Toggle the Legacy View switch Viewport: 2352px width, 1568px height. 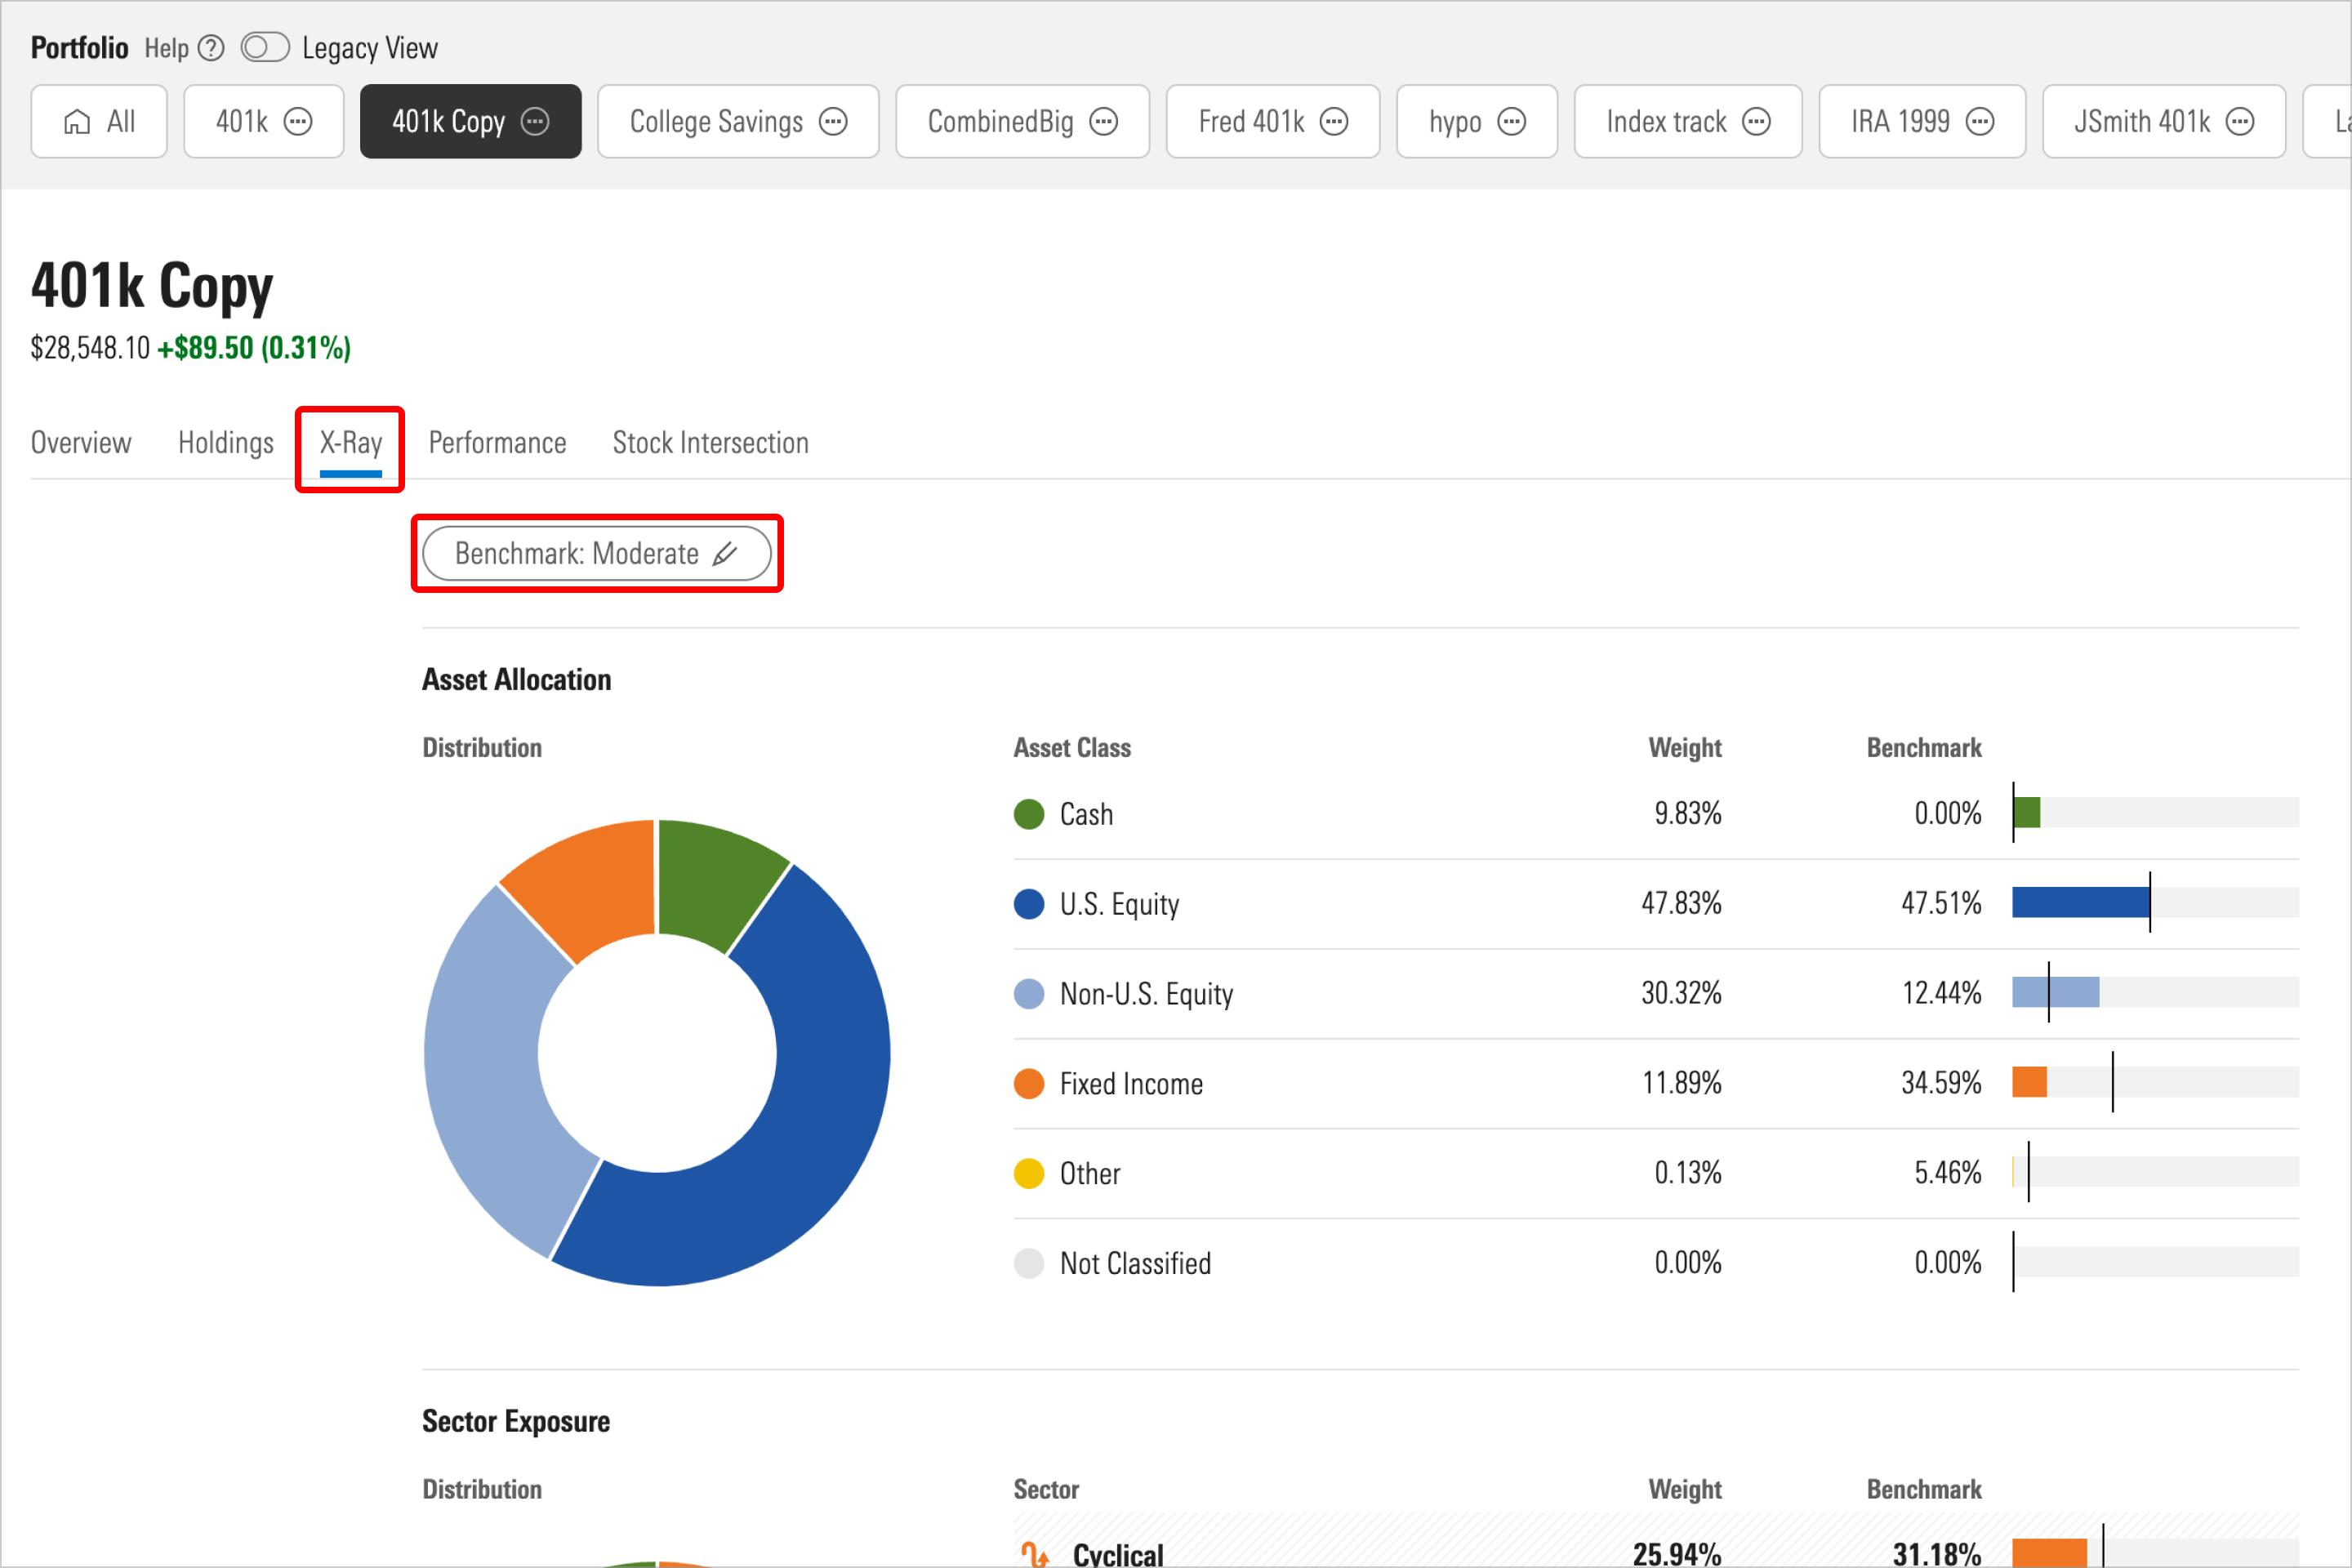[x=265, y=47]
